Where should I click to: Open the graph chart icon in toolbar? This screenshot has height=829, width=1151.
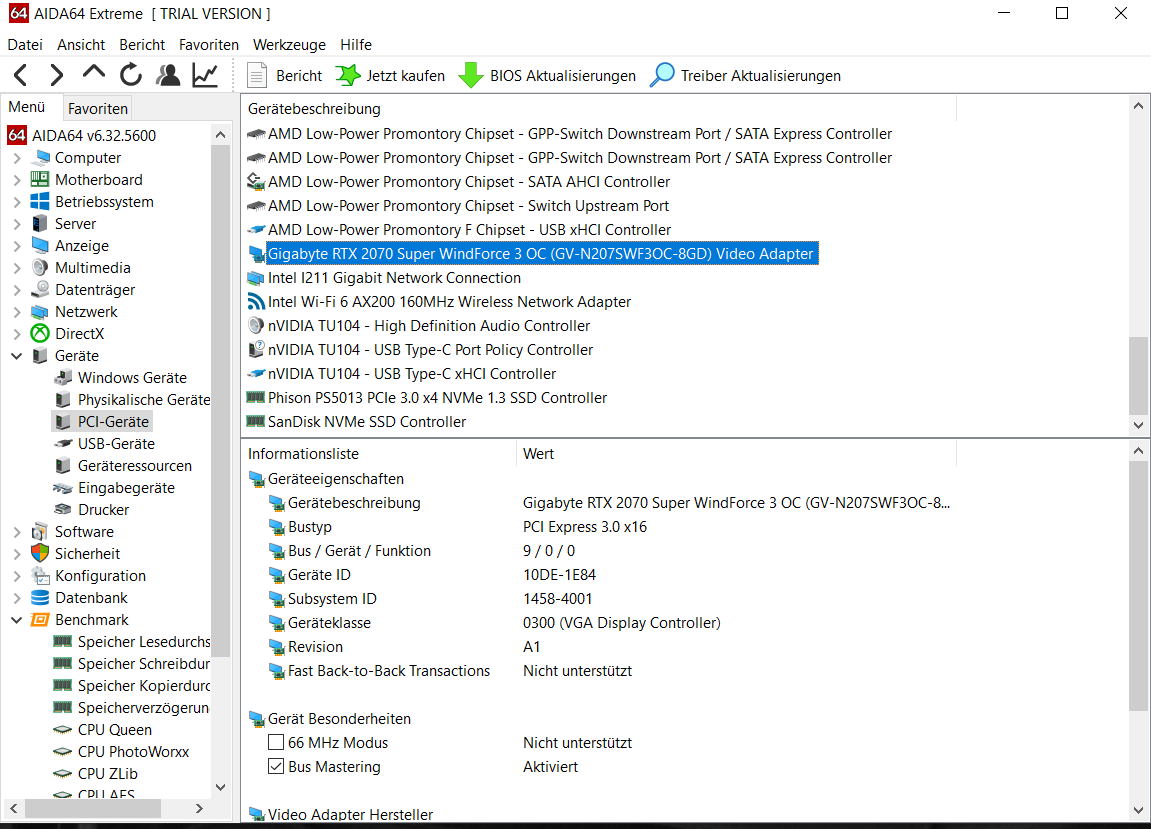point(205,75)
